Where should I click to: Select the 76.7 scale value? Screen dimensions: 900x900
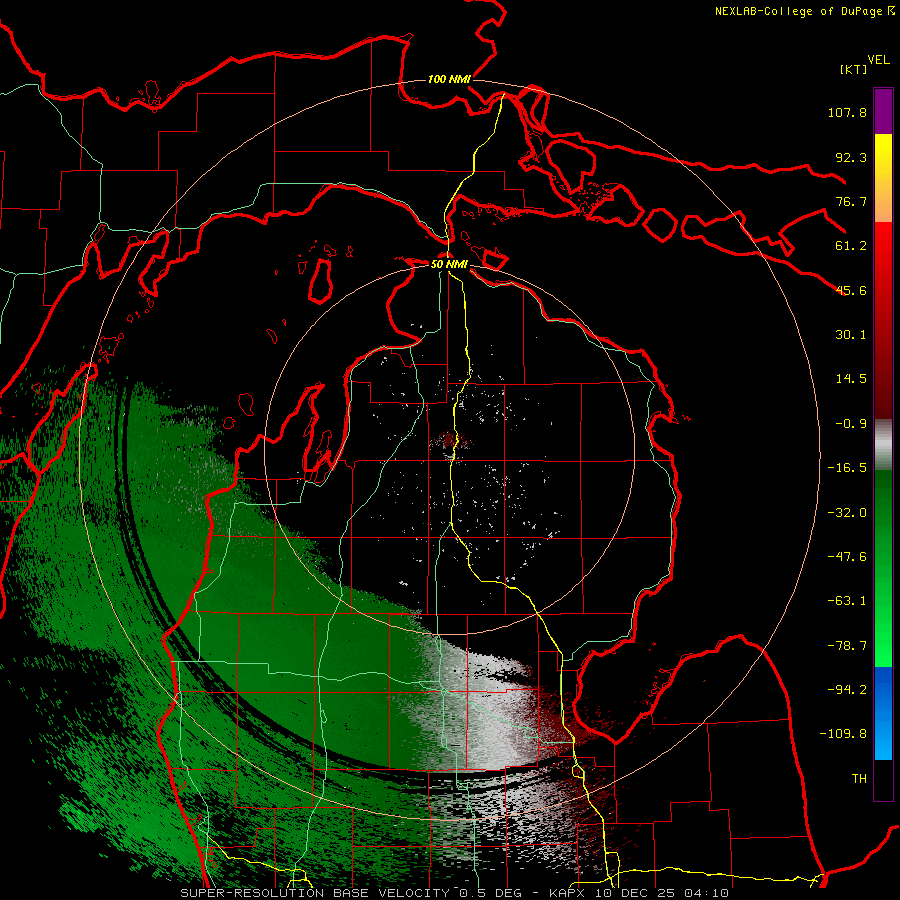point(851,201)
